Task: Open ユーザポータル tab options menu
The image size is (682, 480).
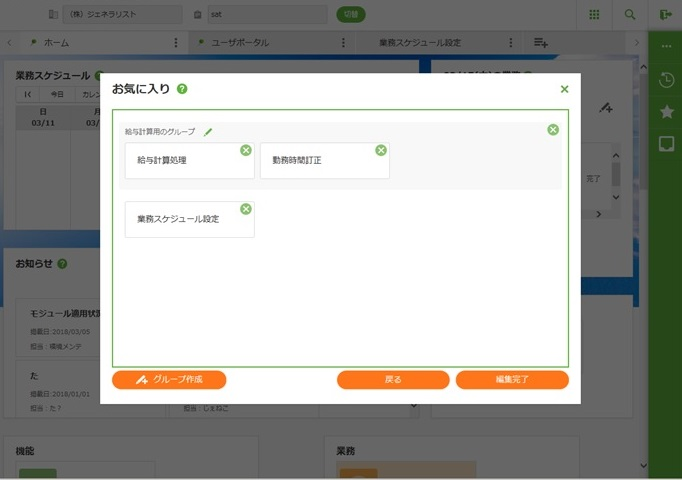Action: (x=343, y=43)
